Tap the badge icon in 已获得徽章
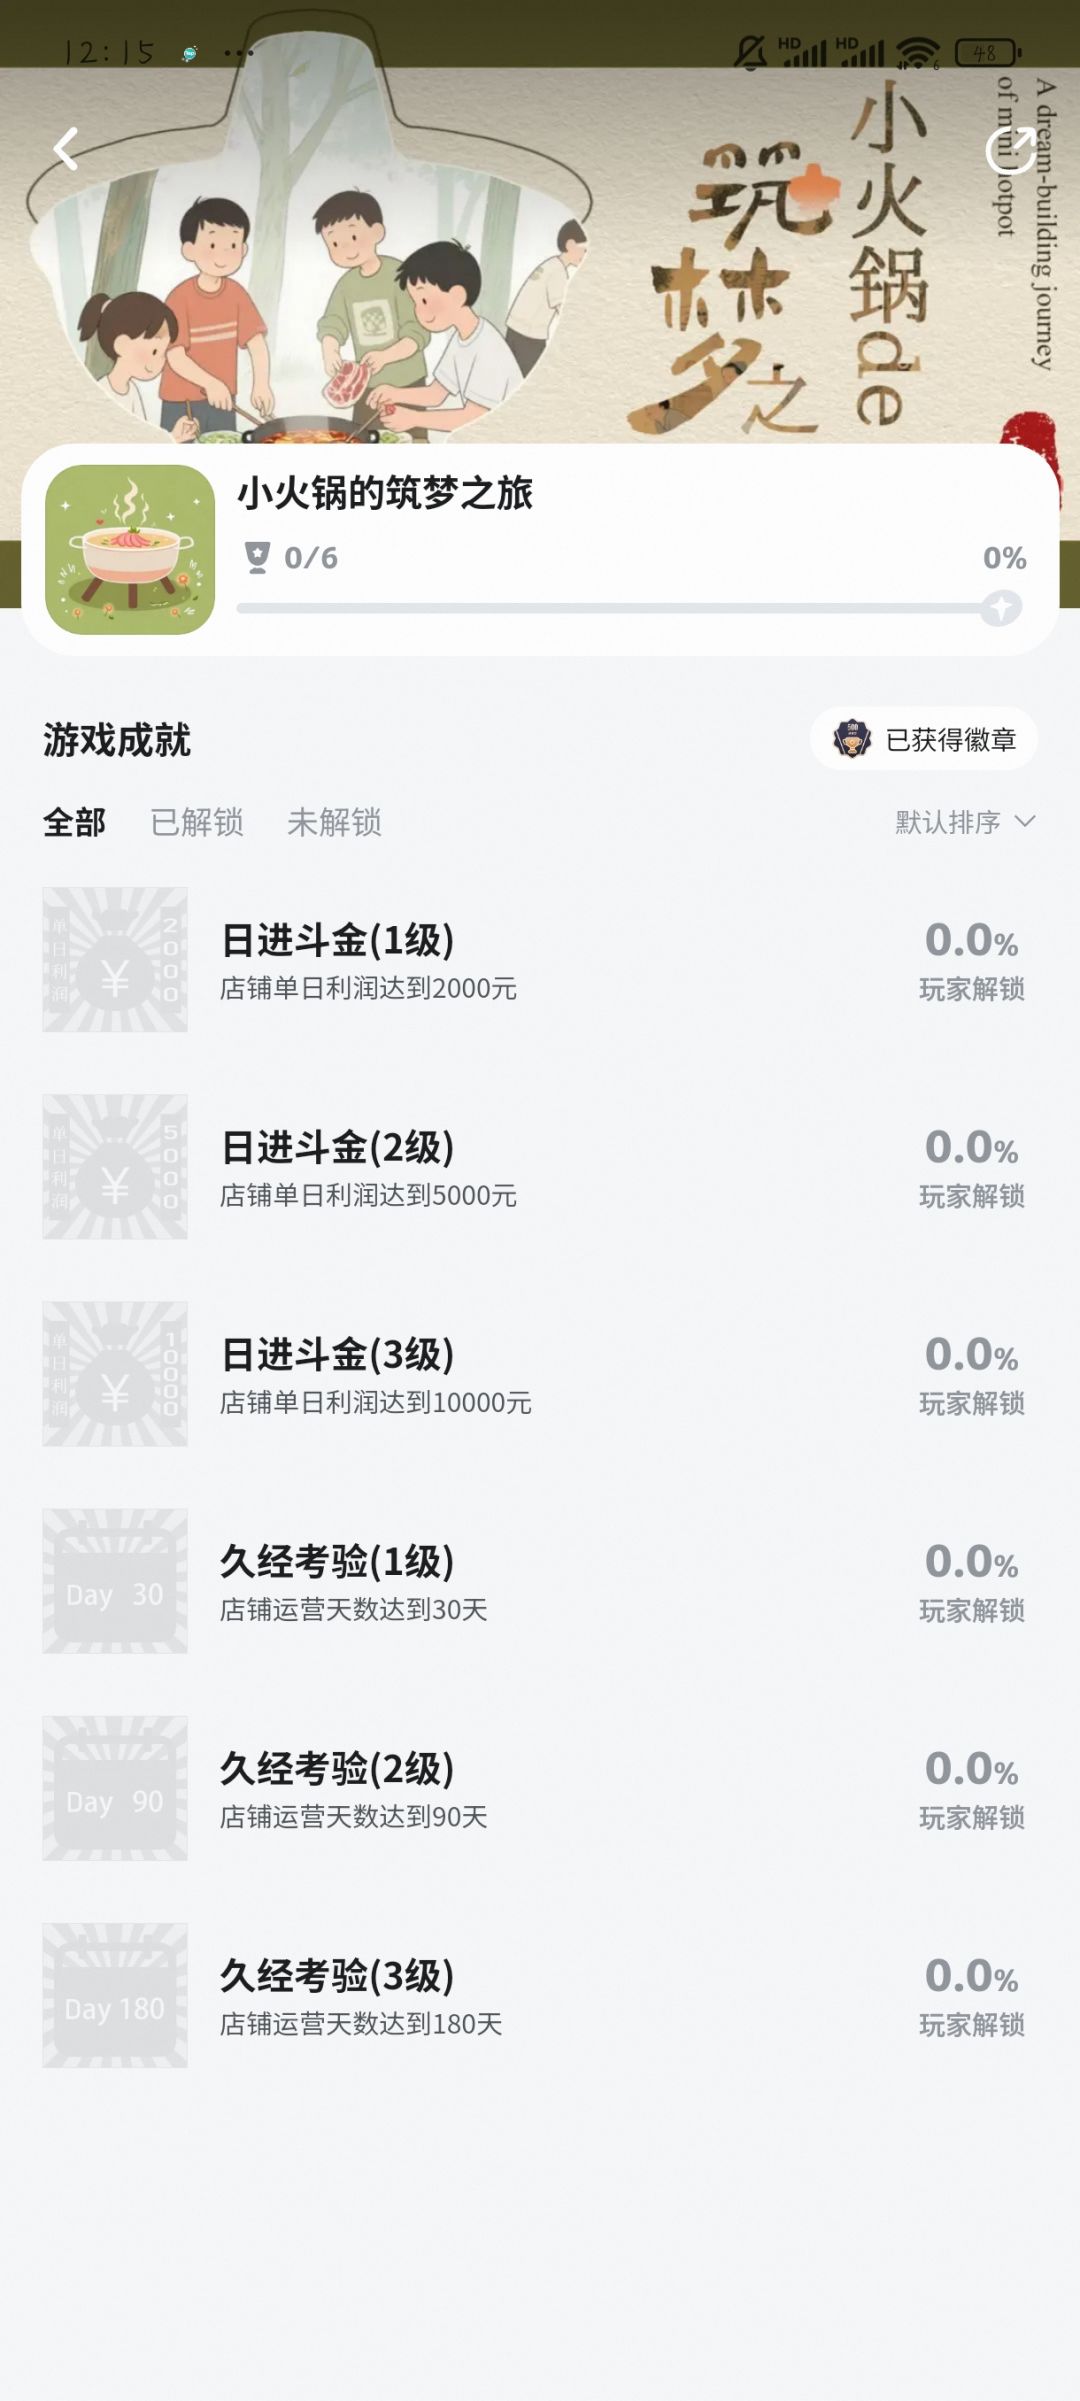The width and height of the screenshot is (1080, 2401). click(852, 739)
